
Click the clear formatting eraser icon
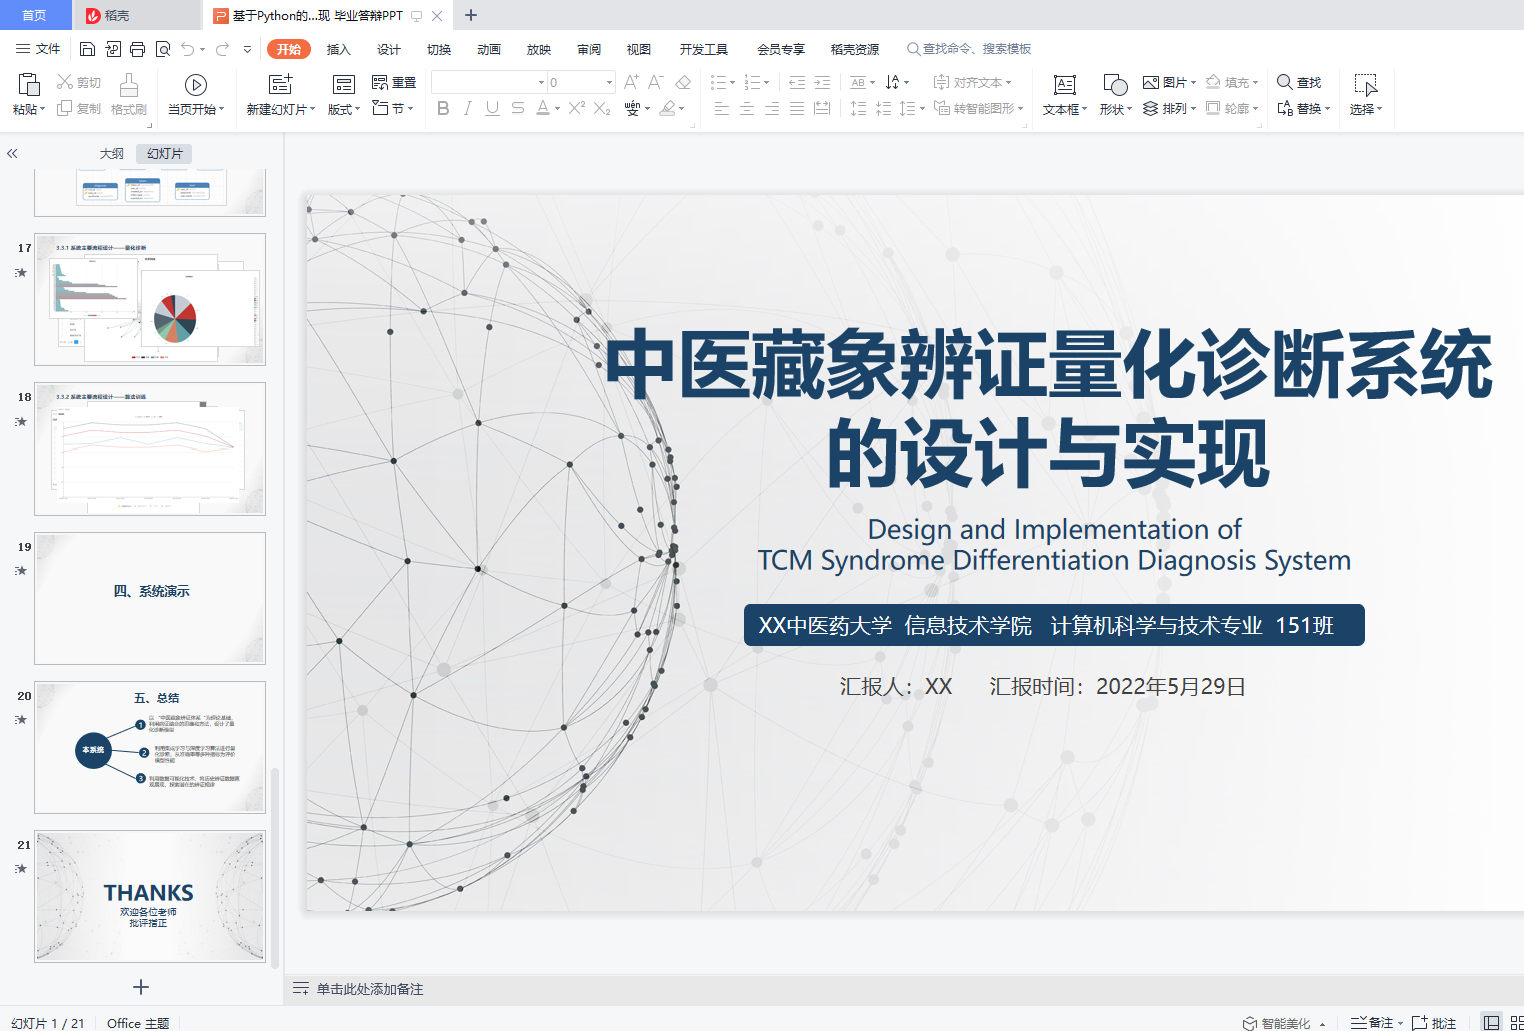pos(683,82)
